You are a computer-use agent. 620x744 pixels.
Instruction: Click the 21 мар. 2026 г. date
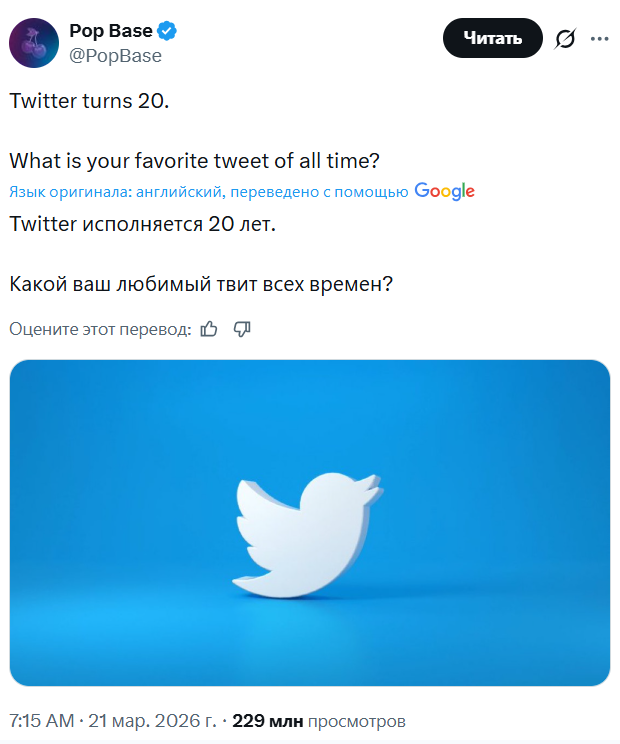click(154, 720)
